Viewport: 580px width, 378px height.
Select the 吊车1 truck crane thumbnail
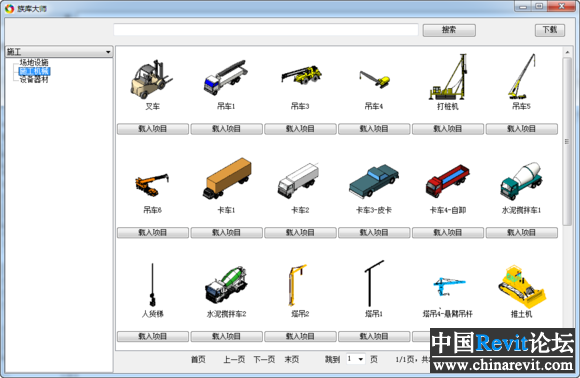coord(225,77)
